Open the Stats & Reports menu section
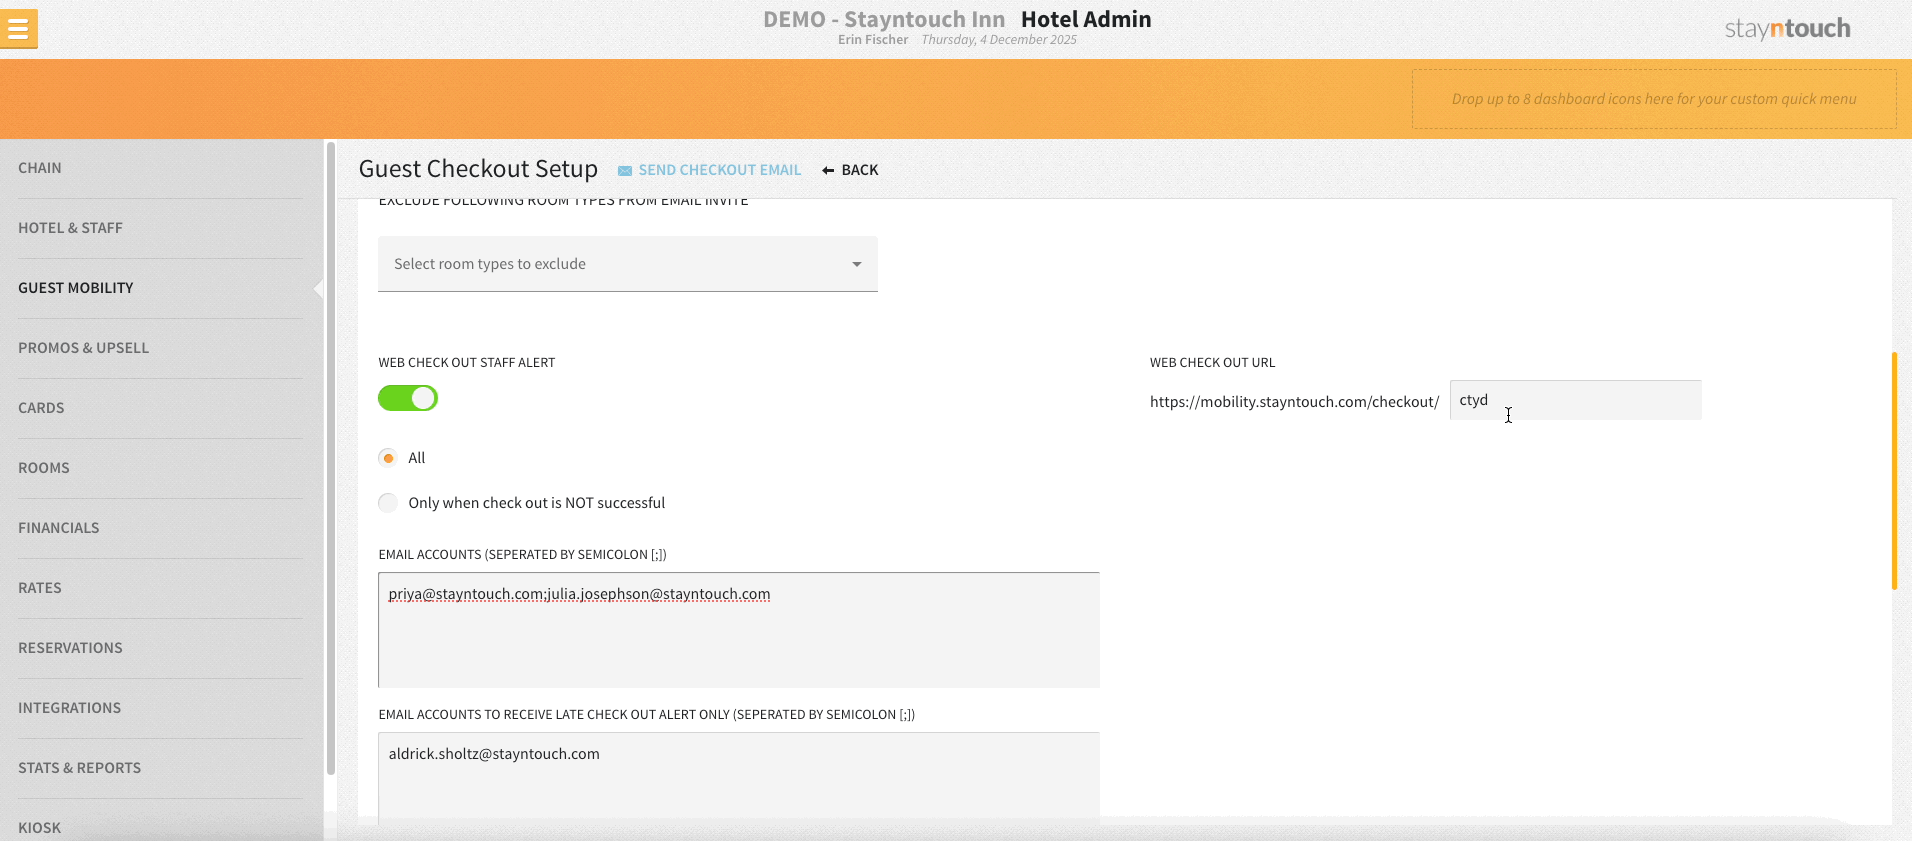Image resolution: width=1912 pixels, height=841 pixels. pyautogui.click(x=160, y=768)
